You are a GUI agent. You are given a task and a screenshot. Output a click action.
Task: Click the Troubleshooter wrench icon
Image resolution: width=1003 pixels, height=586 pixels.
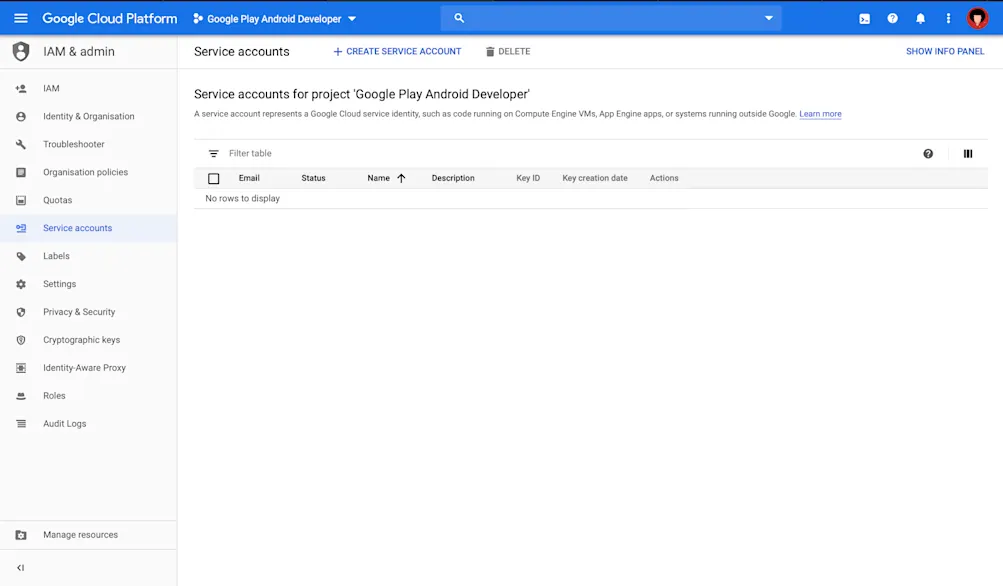tap(20, 145)
